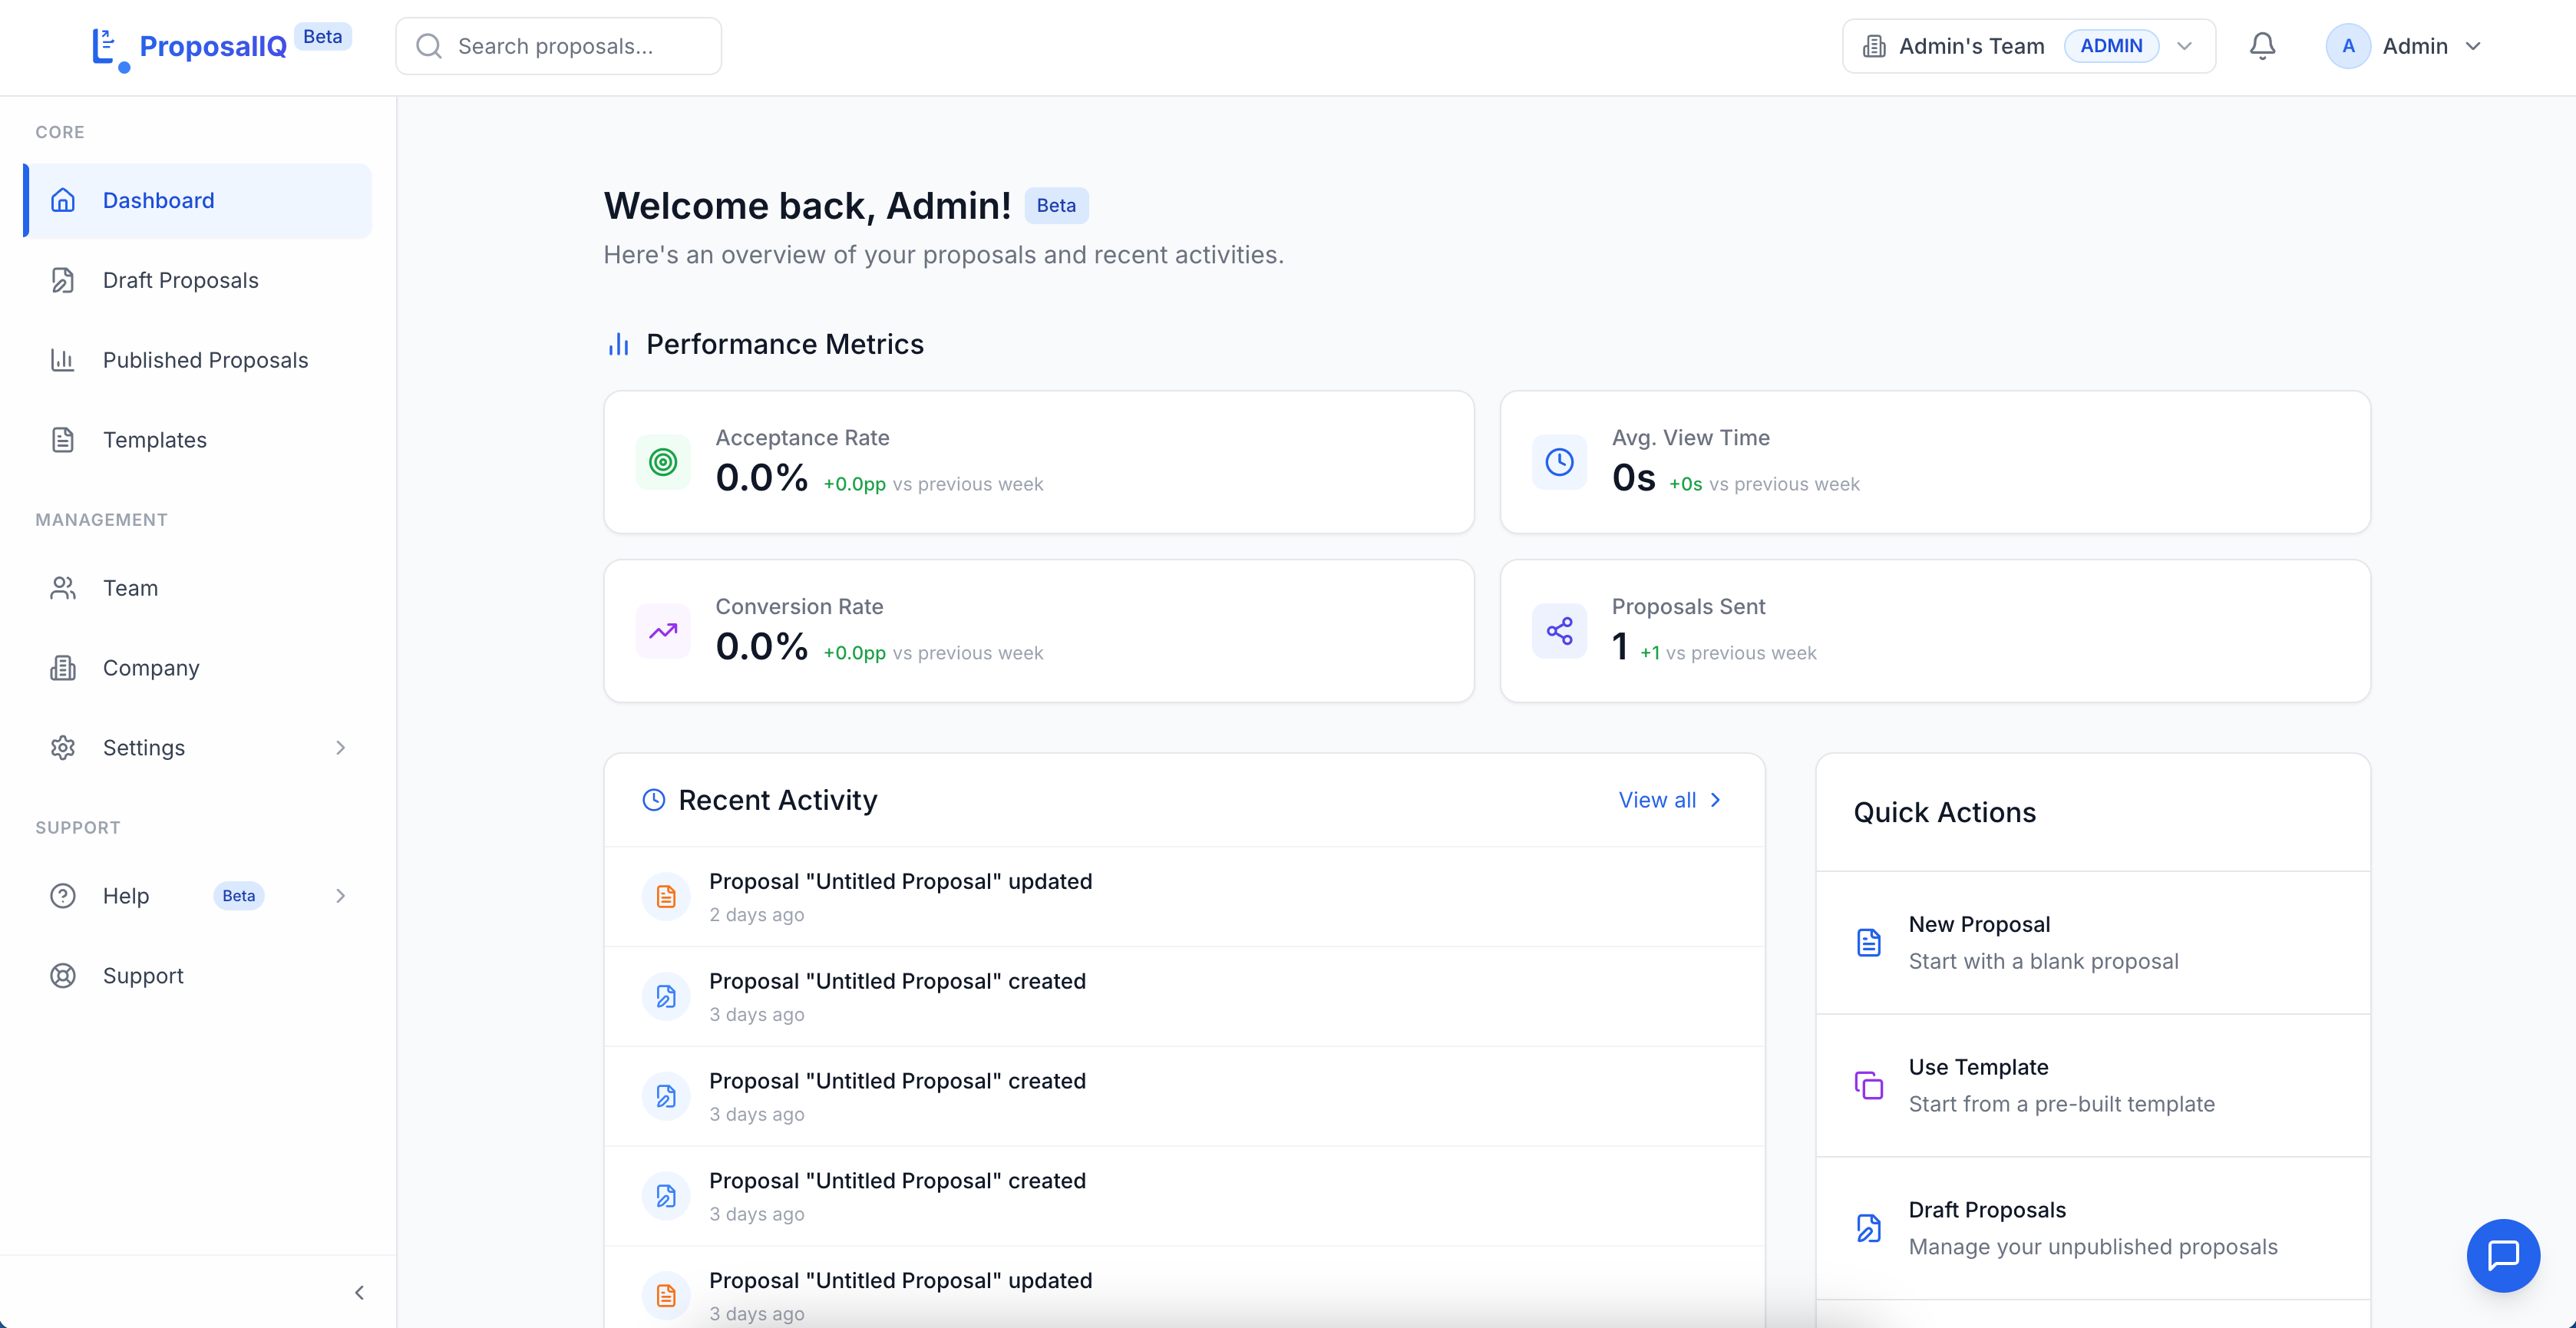Screen dimensions: 2576x1328
Task: Click the Acceptance Rate target icon
Action: pyautogui.click(x=663, y=462)
